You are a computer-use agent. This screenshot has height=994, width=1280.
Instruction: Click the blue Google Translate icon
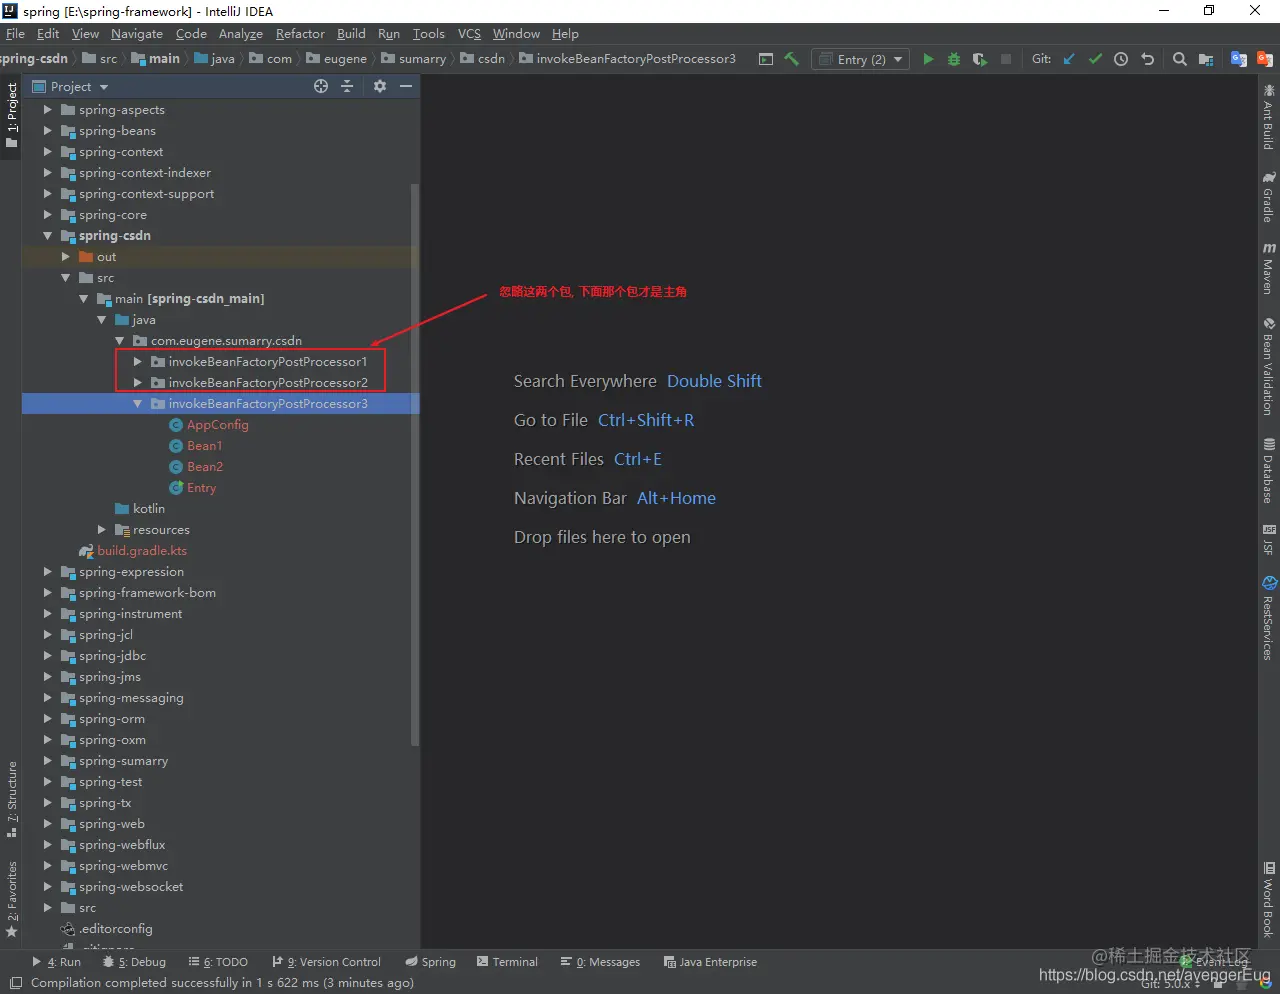(x=1239, y=59)
